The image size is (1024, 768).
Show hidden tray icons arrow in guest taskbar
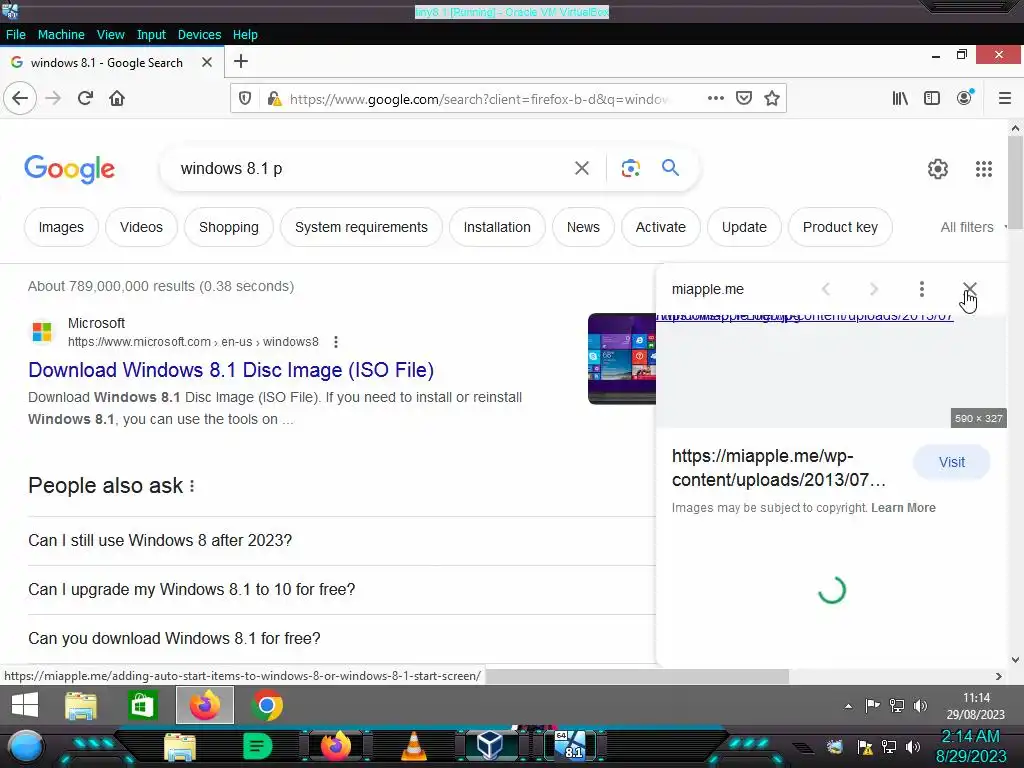(x=848, y=706)
